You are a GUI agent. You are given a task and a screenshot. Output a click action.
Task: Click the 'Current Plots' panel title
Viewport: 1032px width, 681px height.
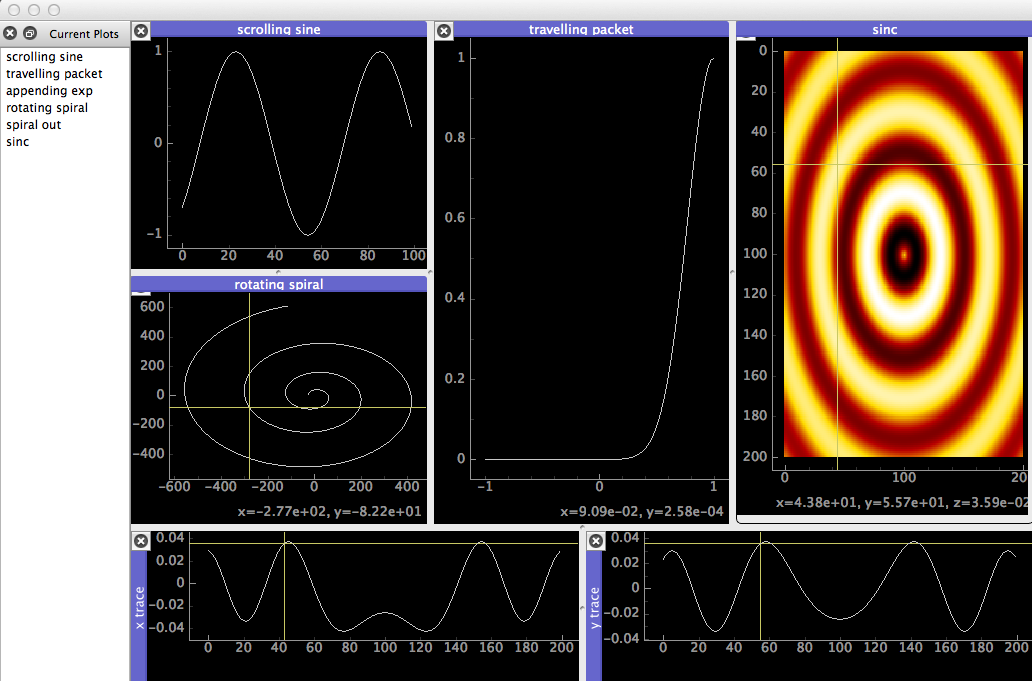pyautogui.click(x=84, y=34)
